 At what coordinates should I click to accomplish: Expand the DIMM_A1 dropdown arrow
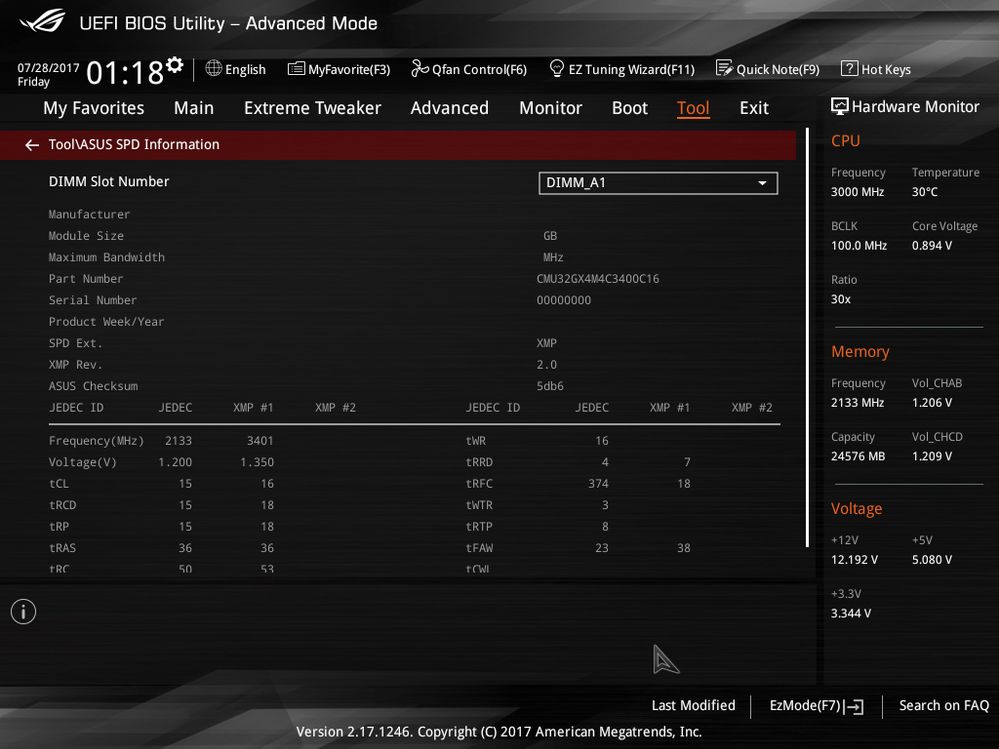pos(762,183)
